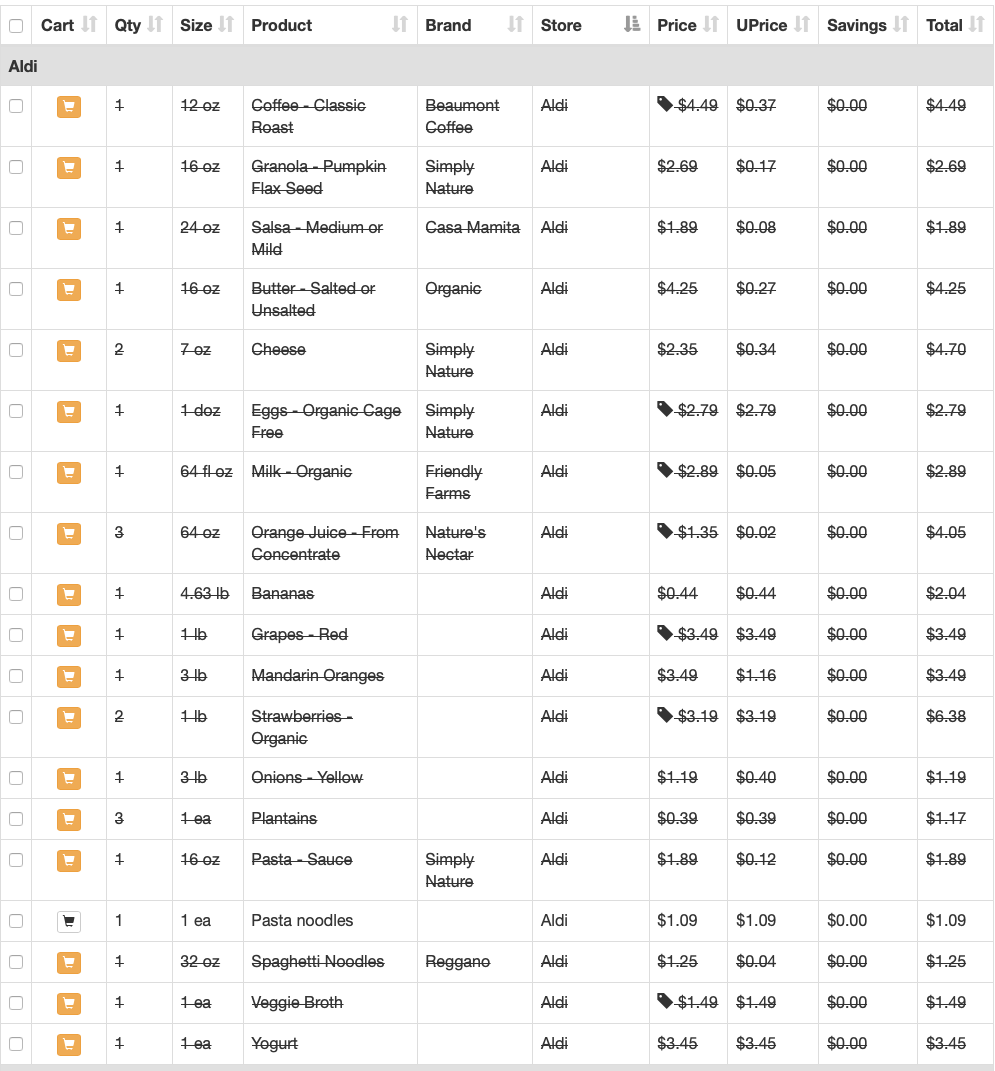995x1071 pixels.
Task: Click the price tag icon beside $4.49
Action: coord(664,104)
